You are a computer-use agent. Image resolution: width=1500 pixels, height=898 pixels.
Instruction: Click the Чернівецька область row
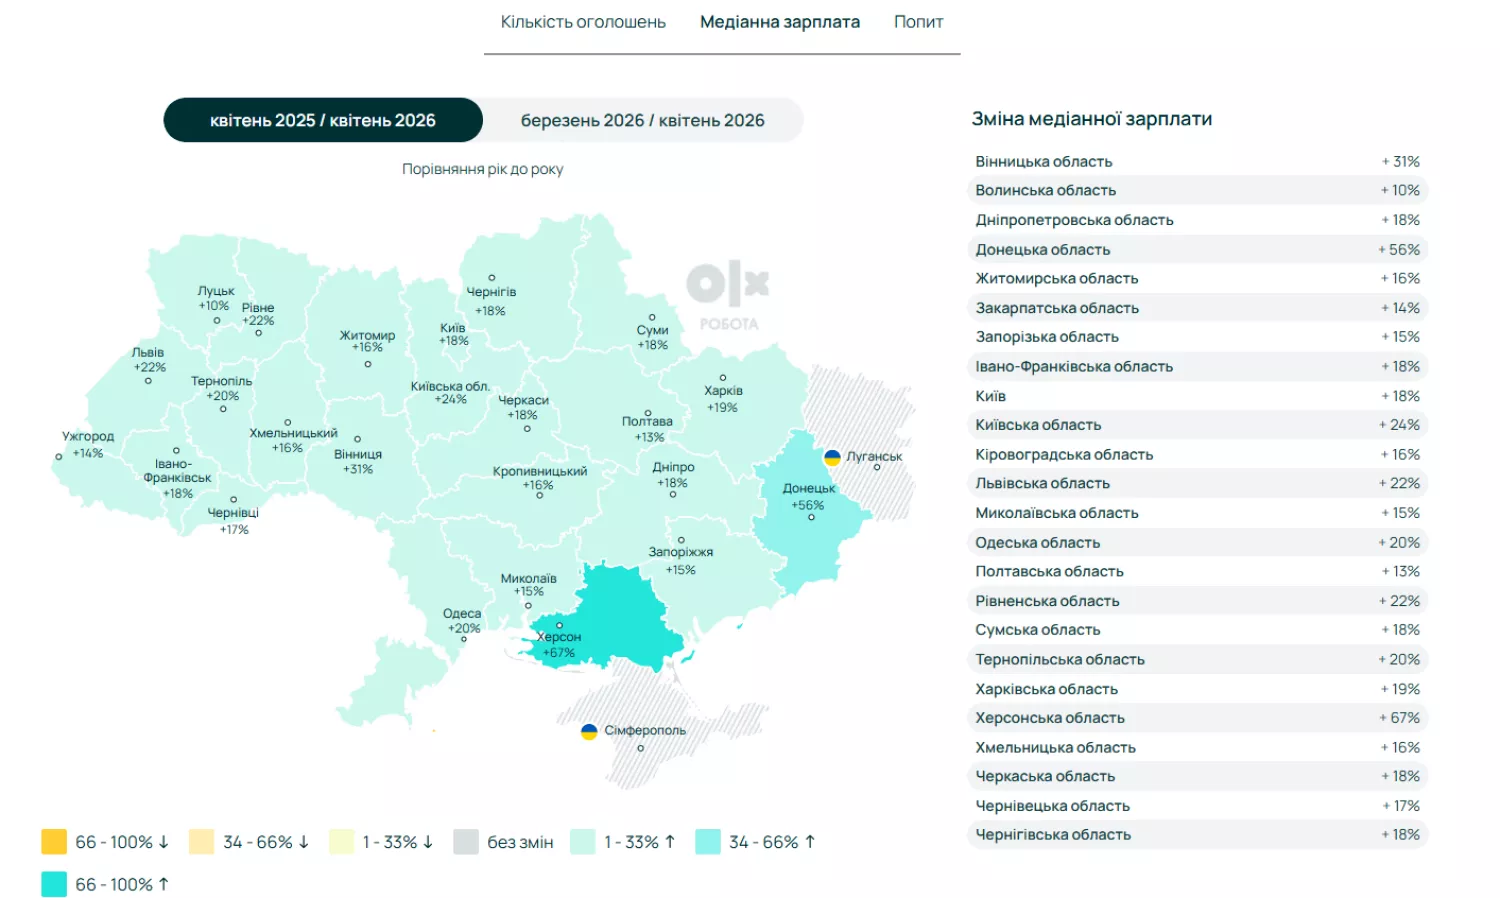(x=1197, y=806)
